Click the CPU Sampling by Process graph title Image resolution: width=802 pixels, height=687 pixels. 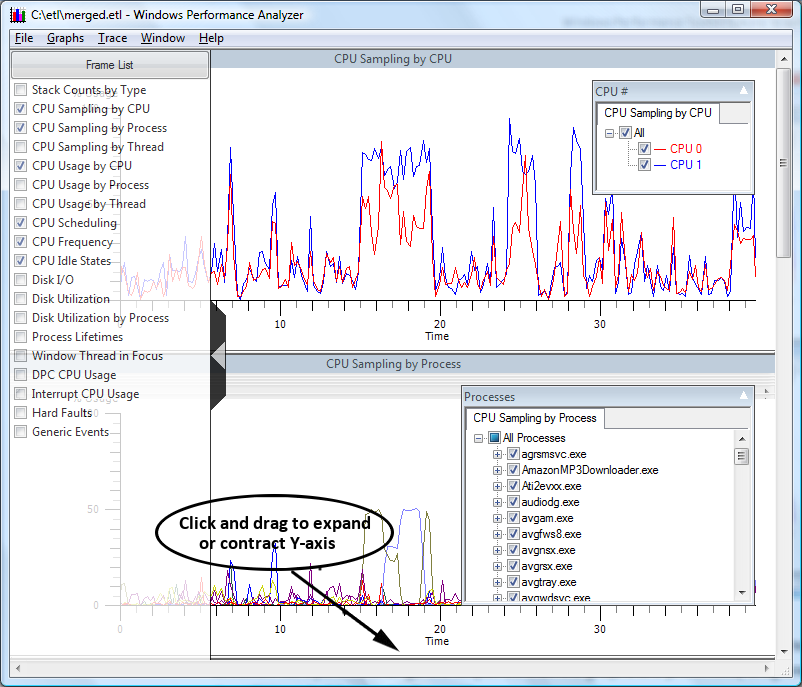click(393, 364)
